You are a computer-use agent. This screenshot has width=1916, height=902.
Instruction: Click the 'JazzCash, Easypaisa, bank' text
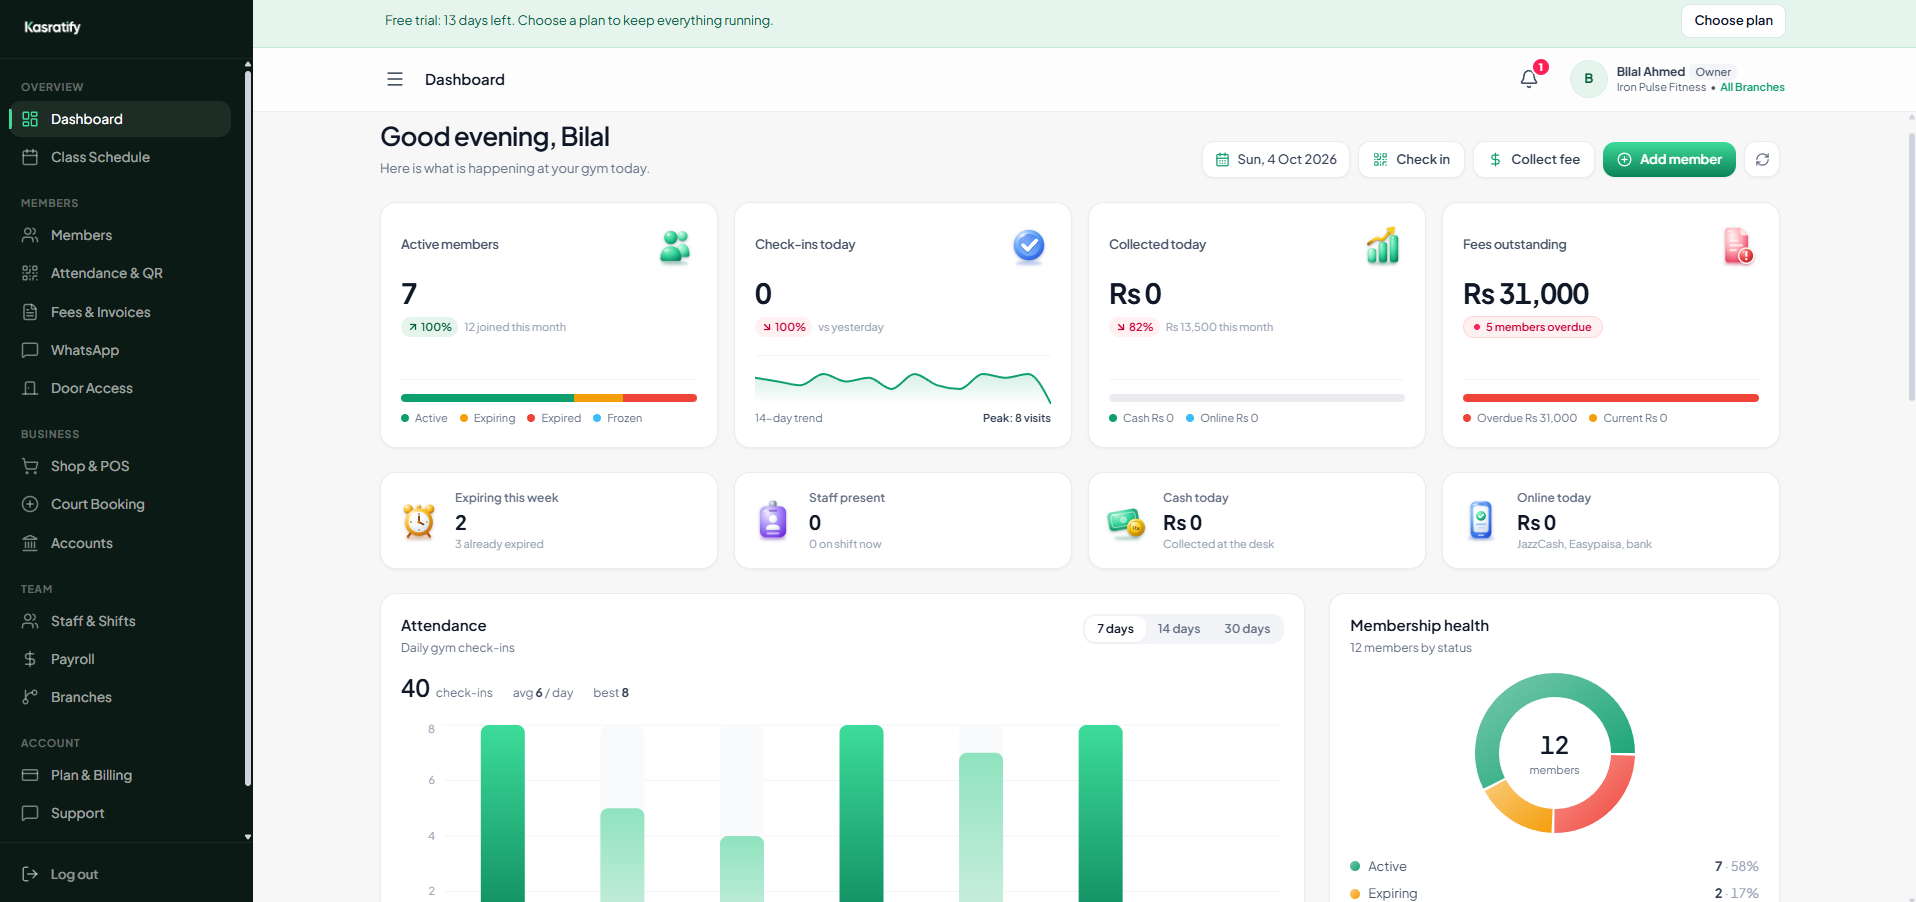[1584, 544]
